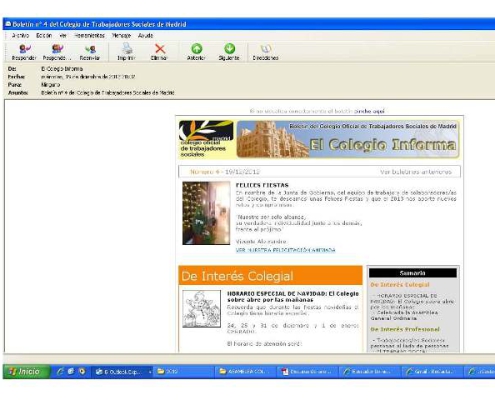Click the second quick launch icon
This screenshot has height=400, width=495.
(x=71, y=371)
